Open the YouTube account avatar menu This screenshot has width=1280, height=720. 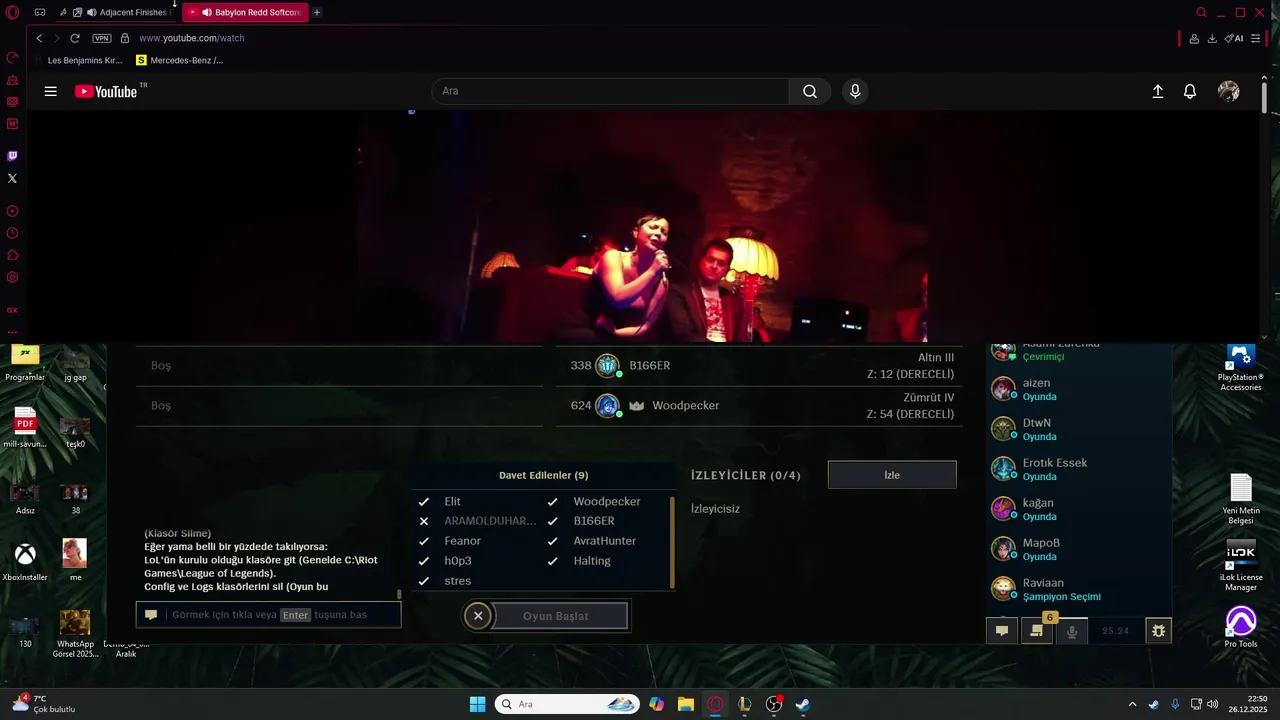1229,91
